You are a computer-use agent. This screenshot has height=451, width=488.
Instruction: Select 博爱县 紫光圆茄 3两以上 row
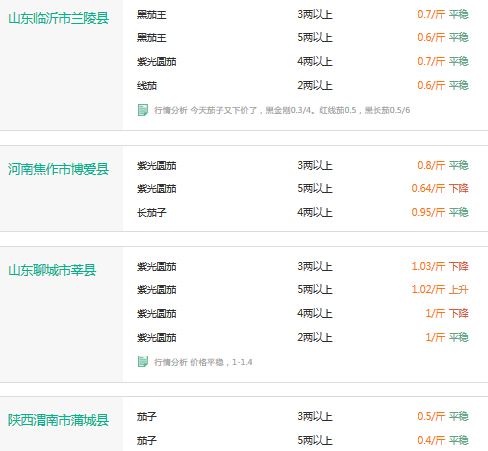[x=303, y=165]
